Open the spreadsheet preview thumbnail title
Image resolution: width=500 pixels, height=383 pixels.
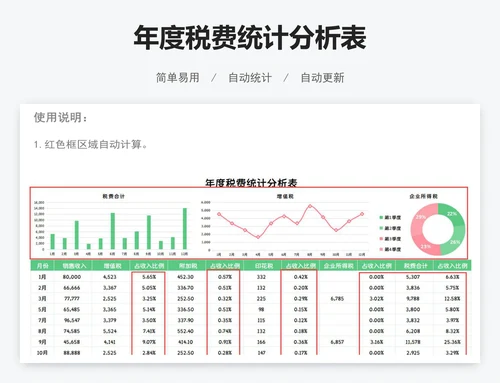pos(251,183)
